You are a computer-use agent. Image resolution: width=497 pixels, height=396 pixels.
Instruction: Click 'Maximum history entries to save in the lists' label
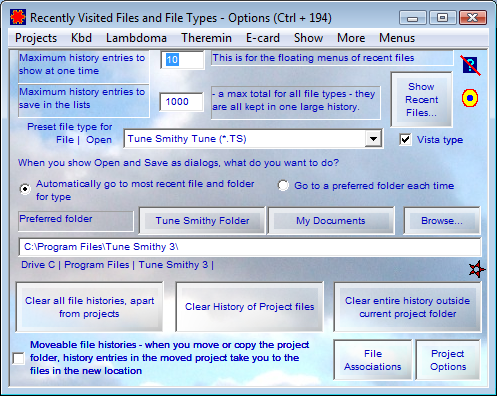coord(82,98)
